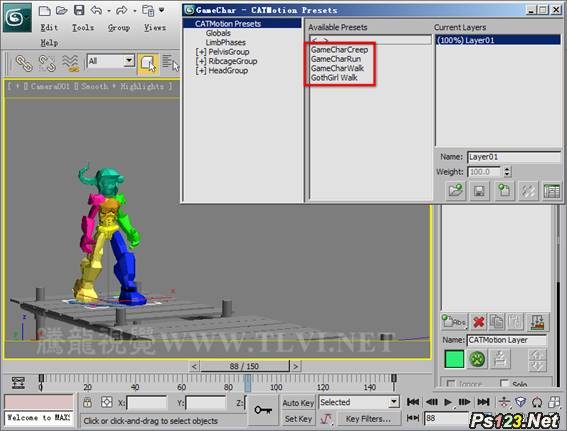The width and height of the screenshot is (567, 431).
Task: Open the Redo history dropdown arrow
Action: (x=135, y=11)
